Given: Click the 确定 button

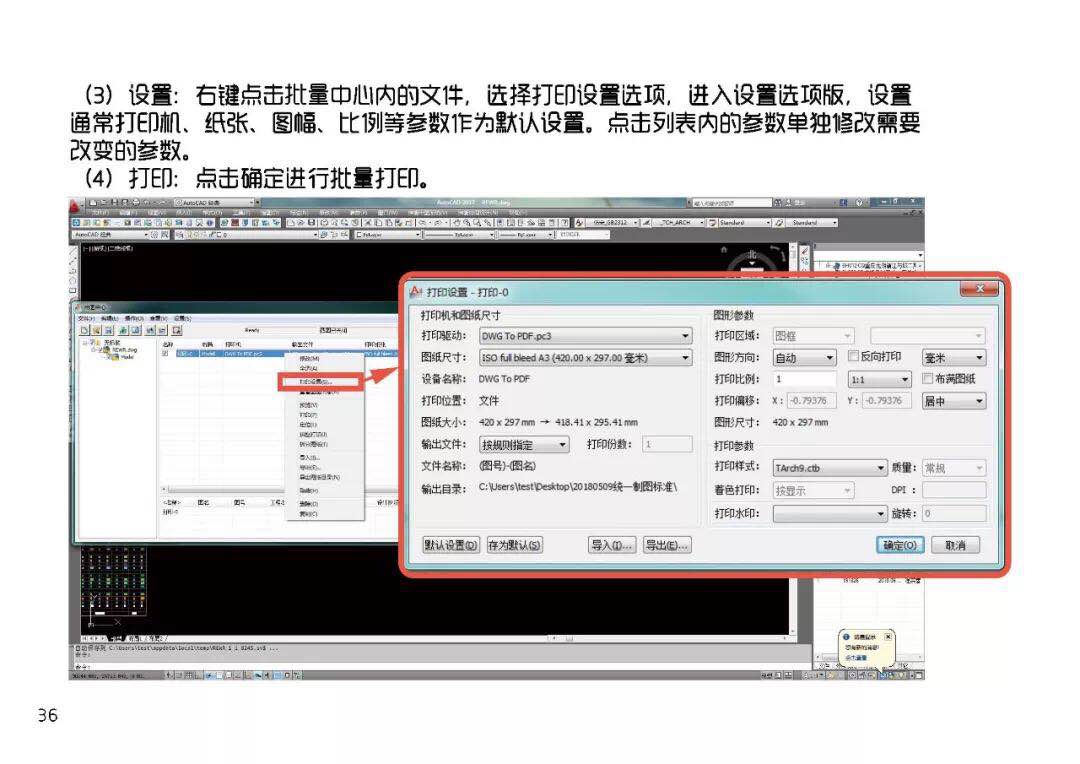Looking at the screenshot, I should (x=900, y=545).
